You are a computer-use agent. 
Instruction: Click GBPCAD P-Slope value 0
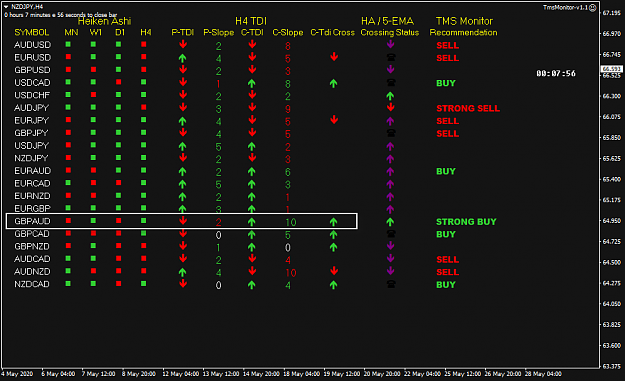click(x=218, y=235)
